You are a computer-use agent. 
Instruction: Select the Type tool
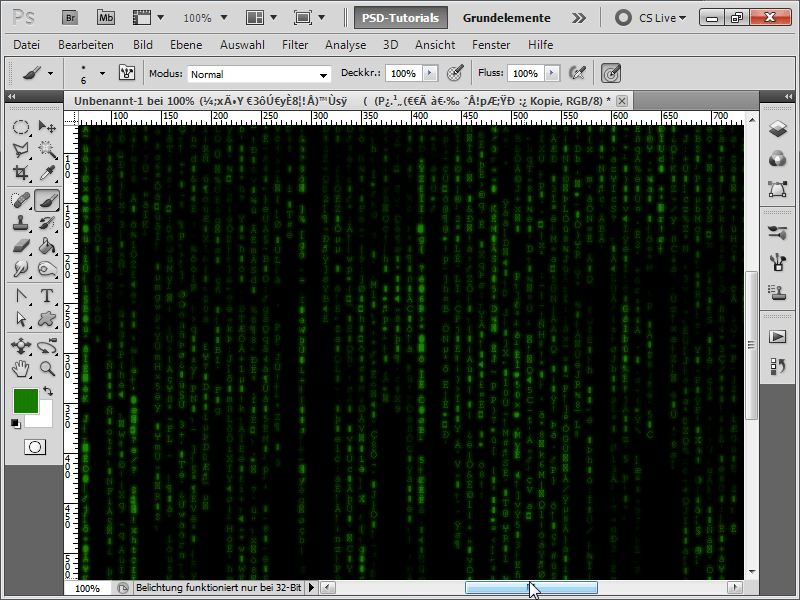point(47,296)
